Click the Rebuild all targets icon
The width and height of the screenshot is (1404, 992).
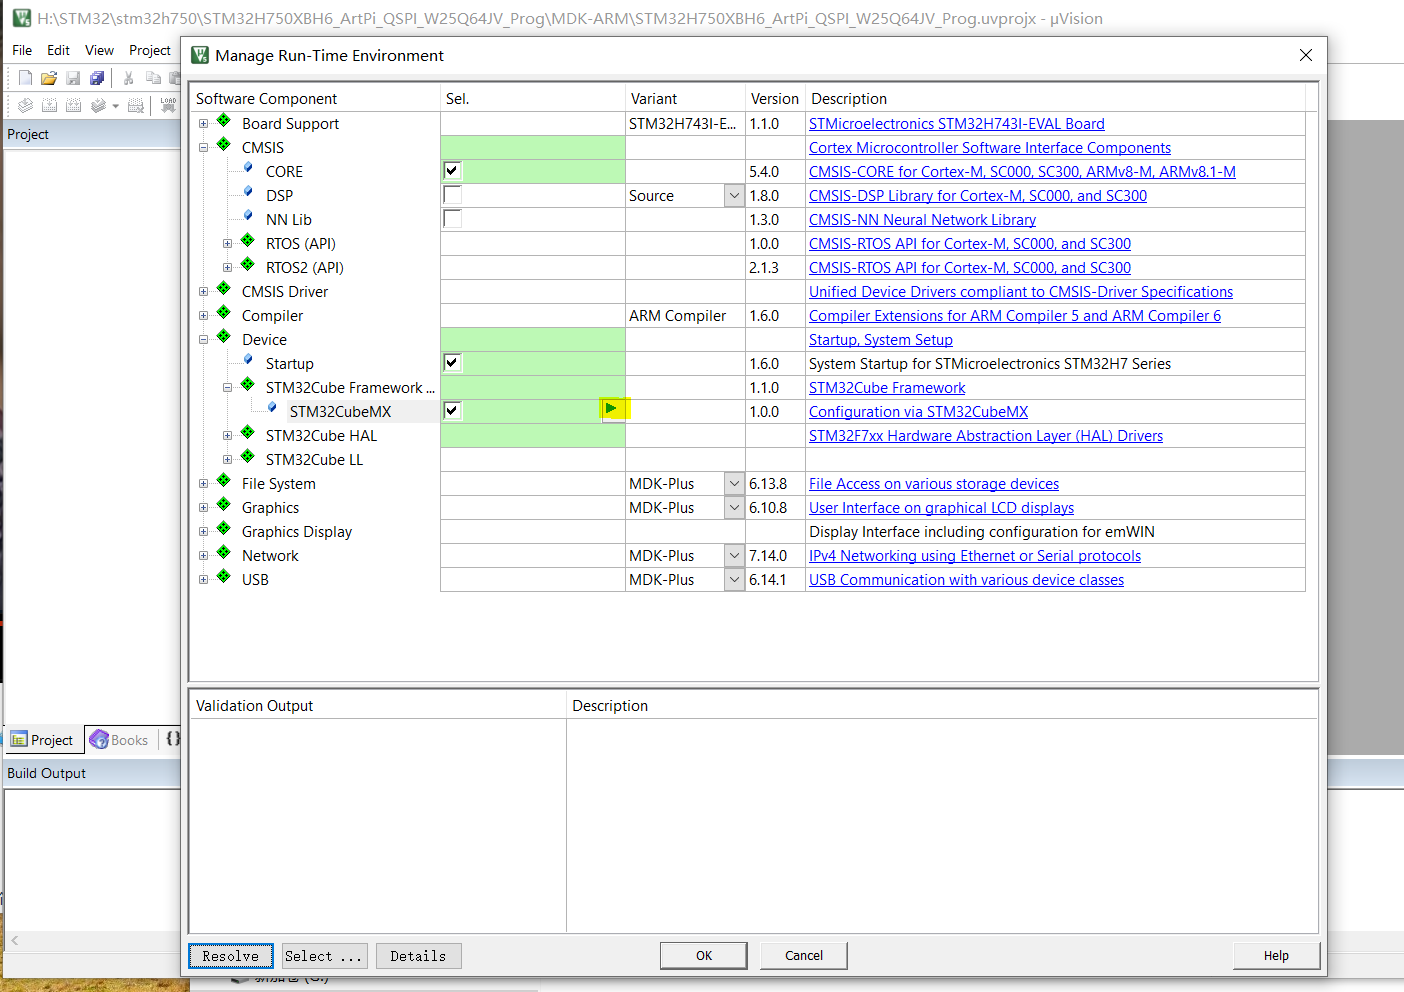pos(73,105)
